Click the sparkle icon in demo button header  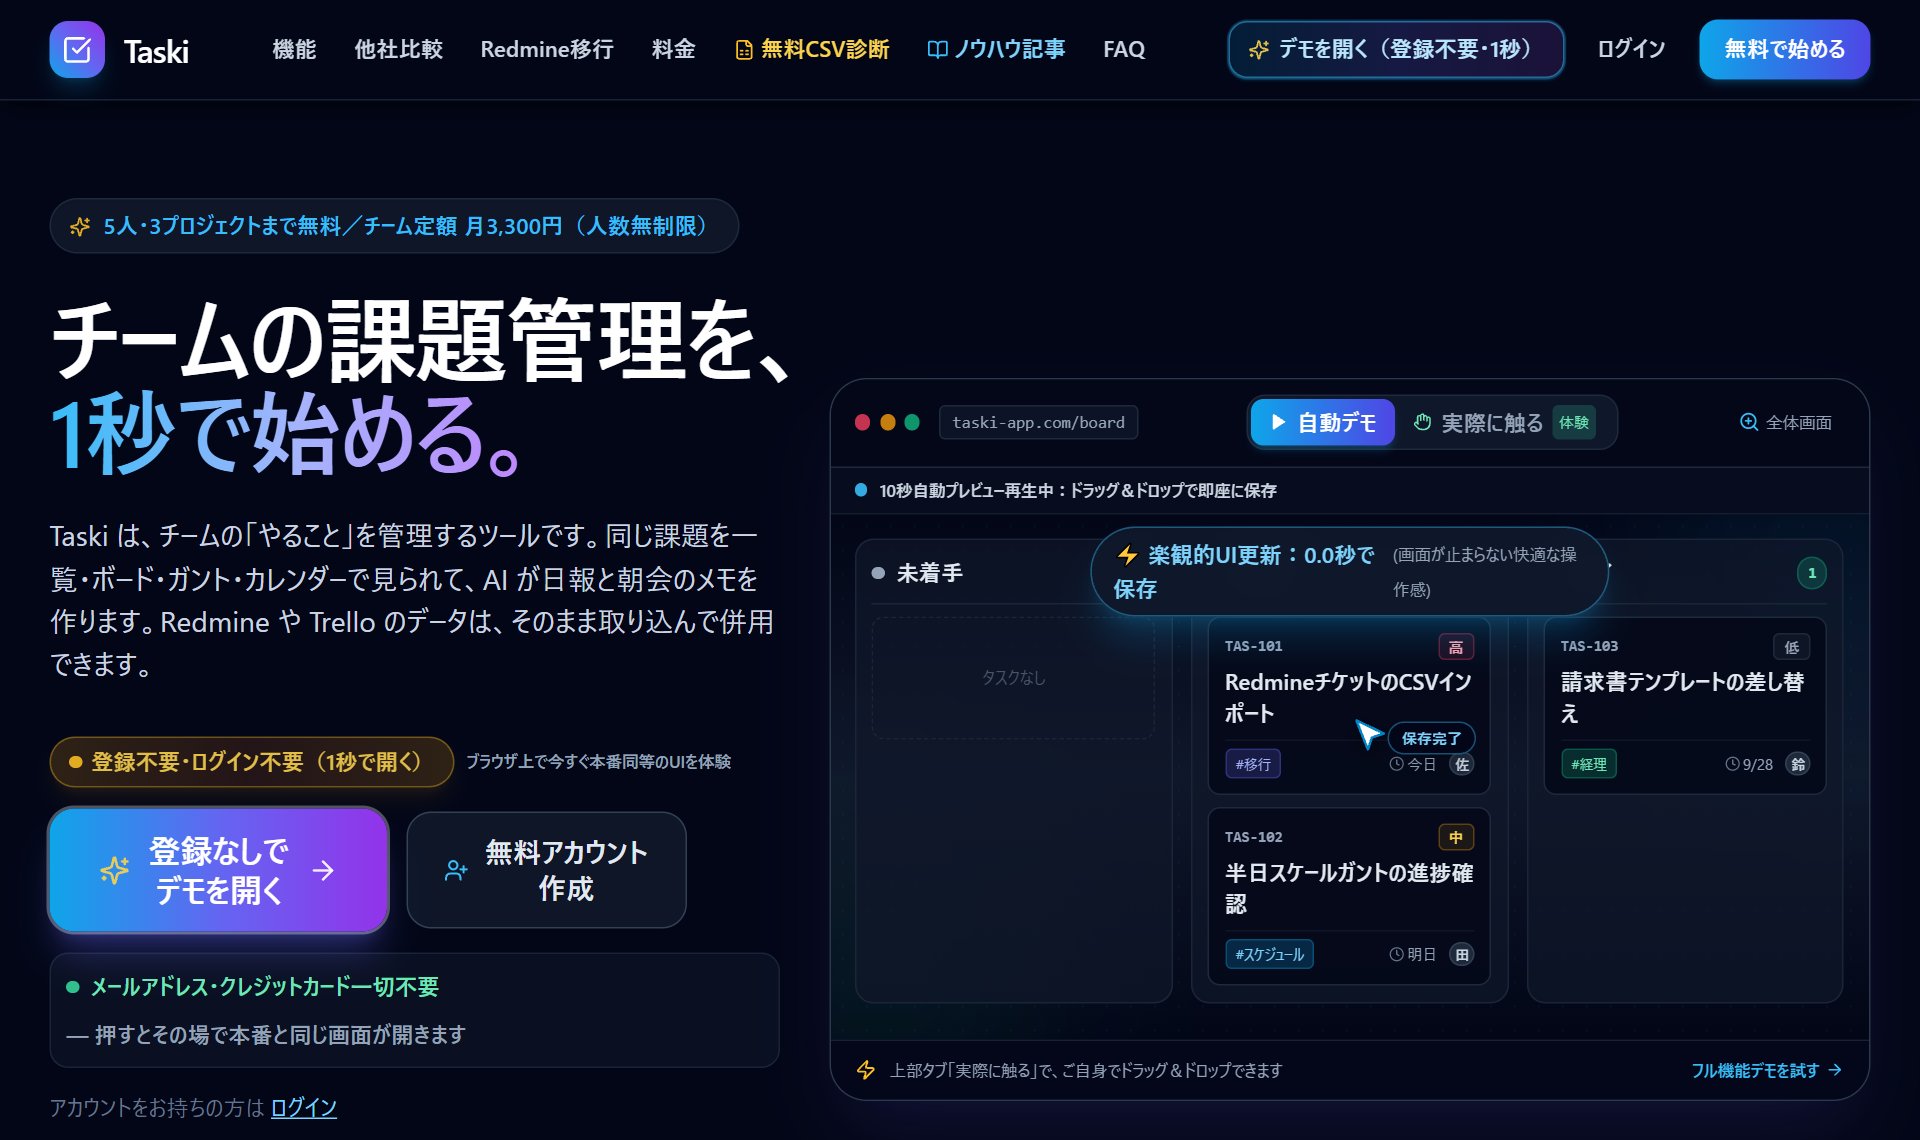(1259, 49)
